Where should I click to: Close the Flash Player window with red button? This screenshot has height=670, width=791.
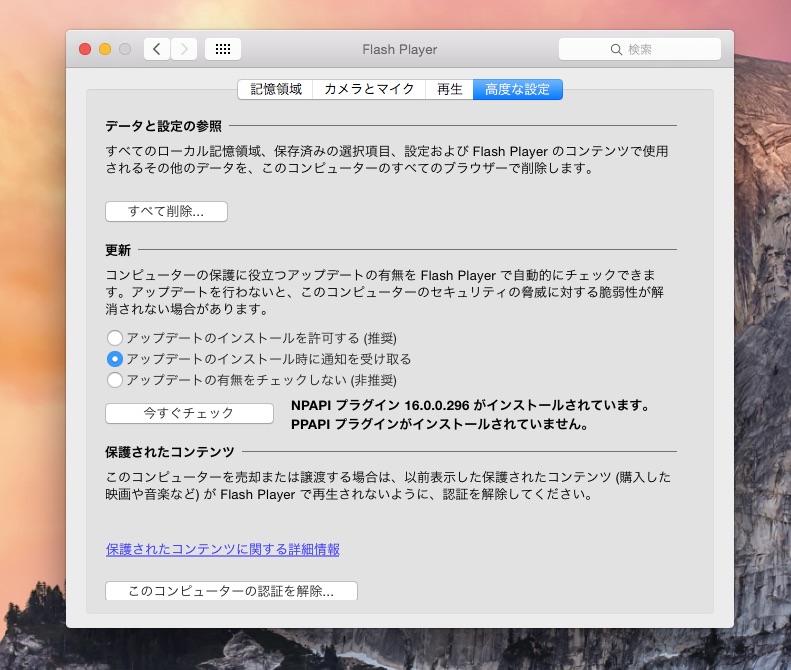pyautogui.click(x=85, y=49)
